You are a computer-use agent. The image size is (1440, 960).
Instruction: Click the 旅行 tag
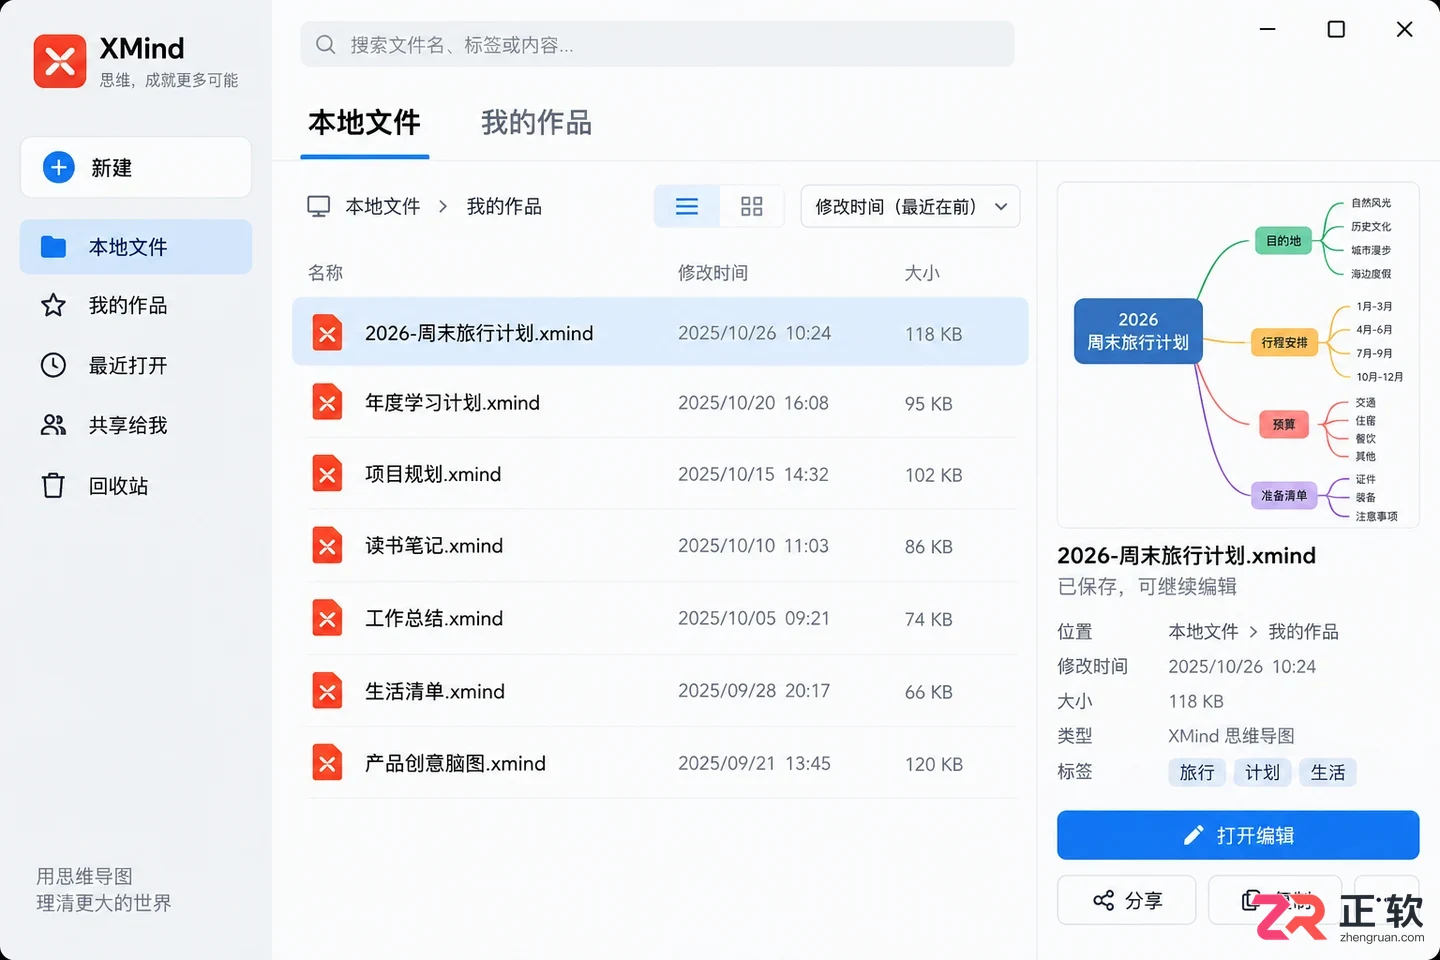[x=1197, y=772]
